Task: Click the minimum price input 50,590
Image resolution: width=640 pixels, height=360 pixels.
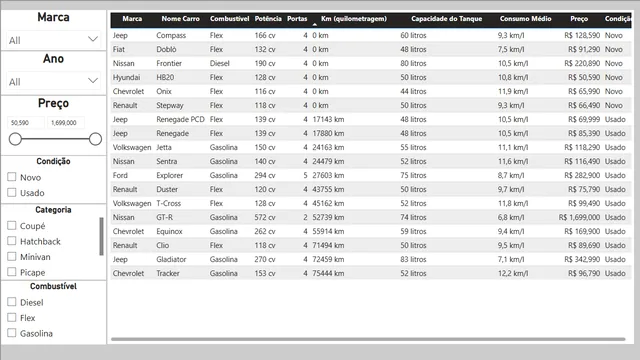Action: click(25, 122)
